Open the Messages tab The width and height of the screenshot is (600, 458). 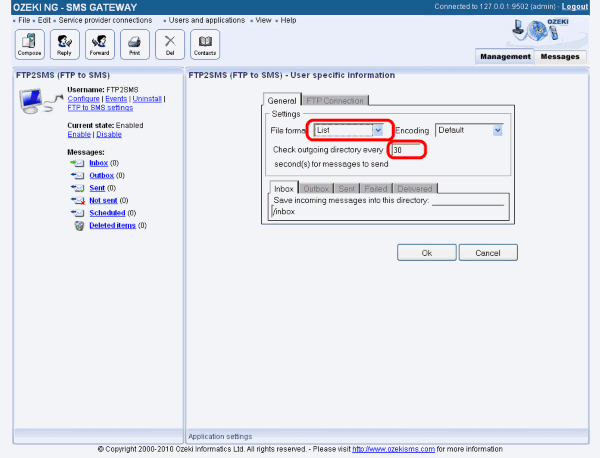(560, 57)
